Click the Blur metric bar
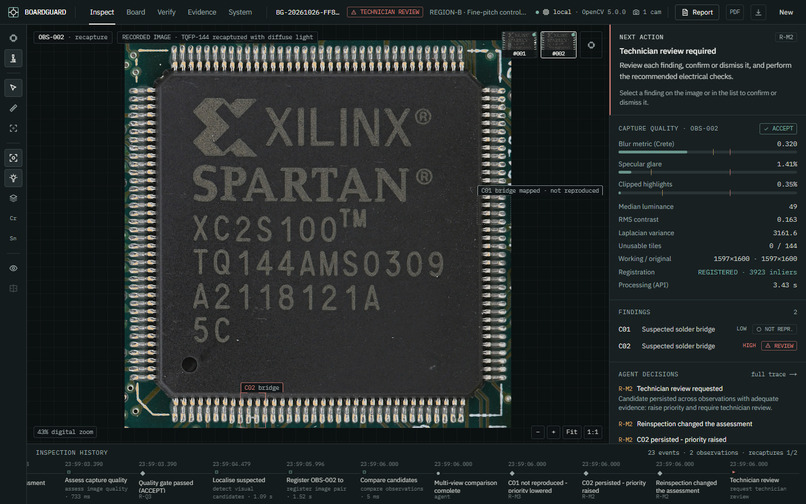The width and height of the screenshot is (806, 504). point(707,152)
